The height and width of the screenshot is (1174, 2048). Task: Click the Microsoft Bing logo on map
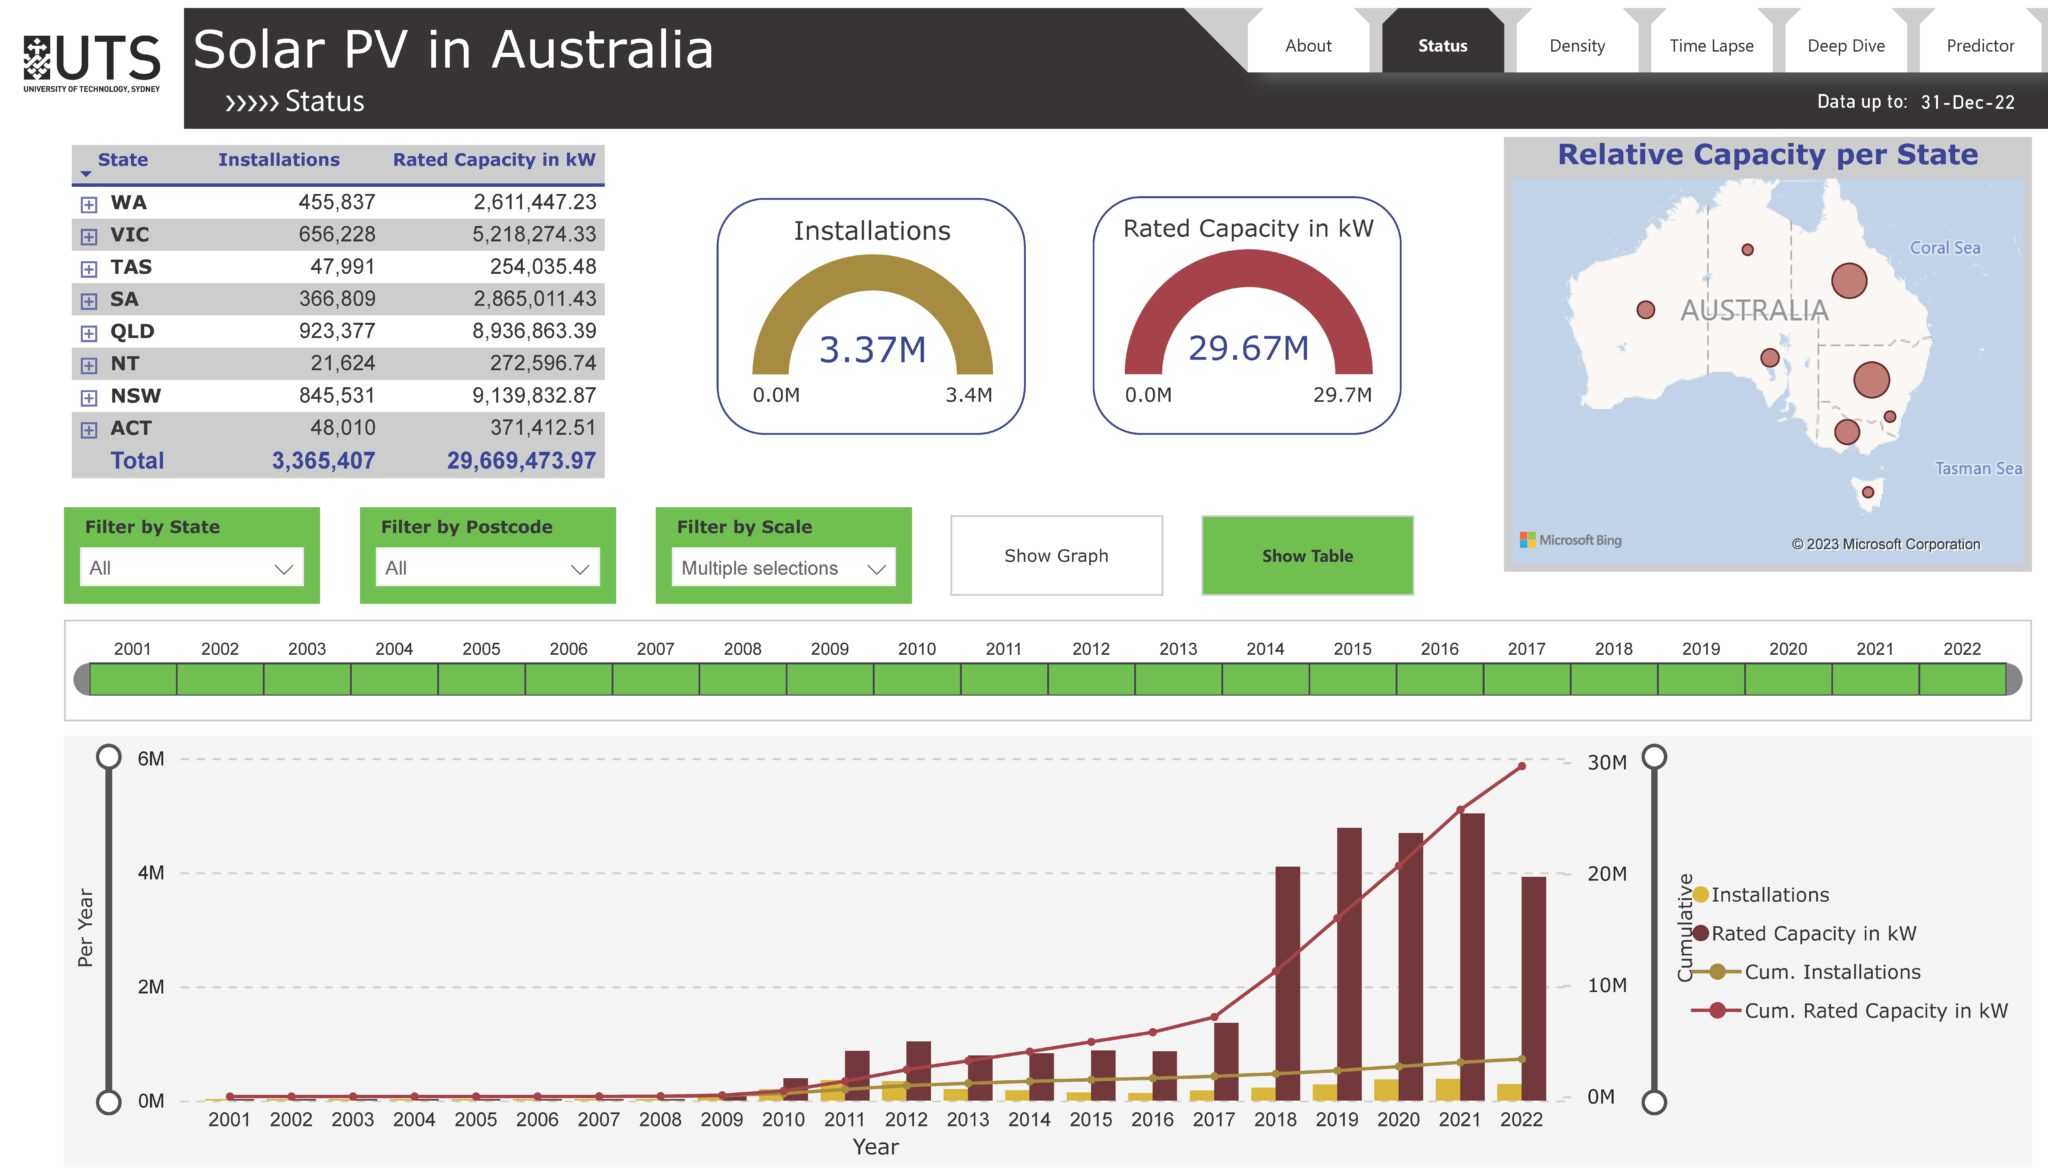pyautogui.click(x=1570, y=540)
